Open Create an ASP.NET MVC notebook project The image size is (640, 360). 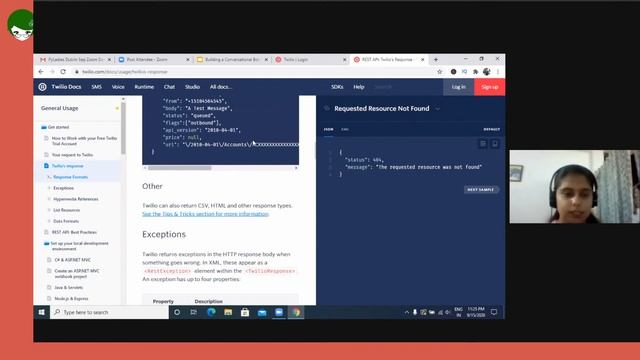point(76,273)
